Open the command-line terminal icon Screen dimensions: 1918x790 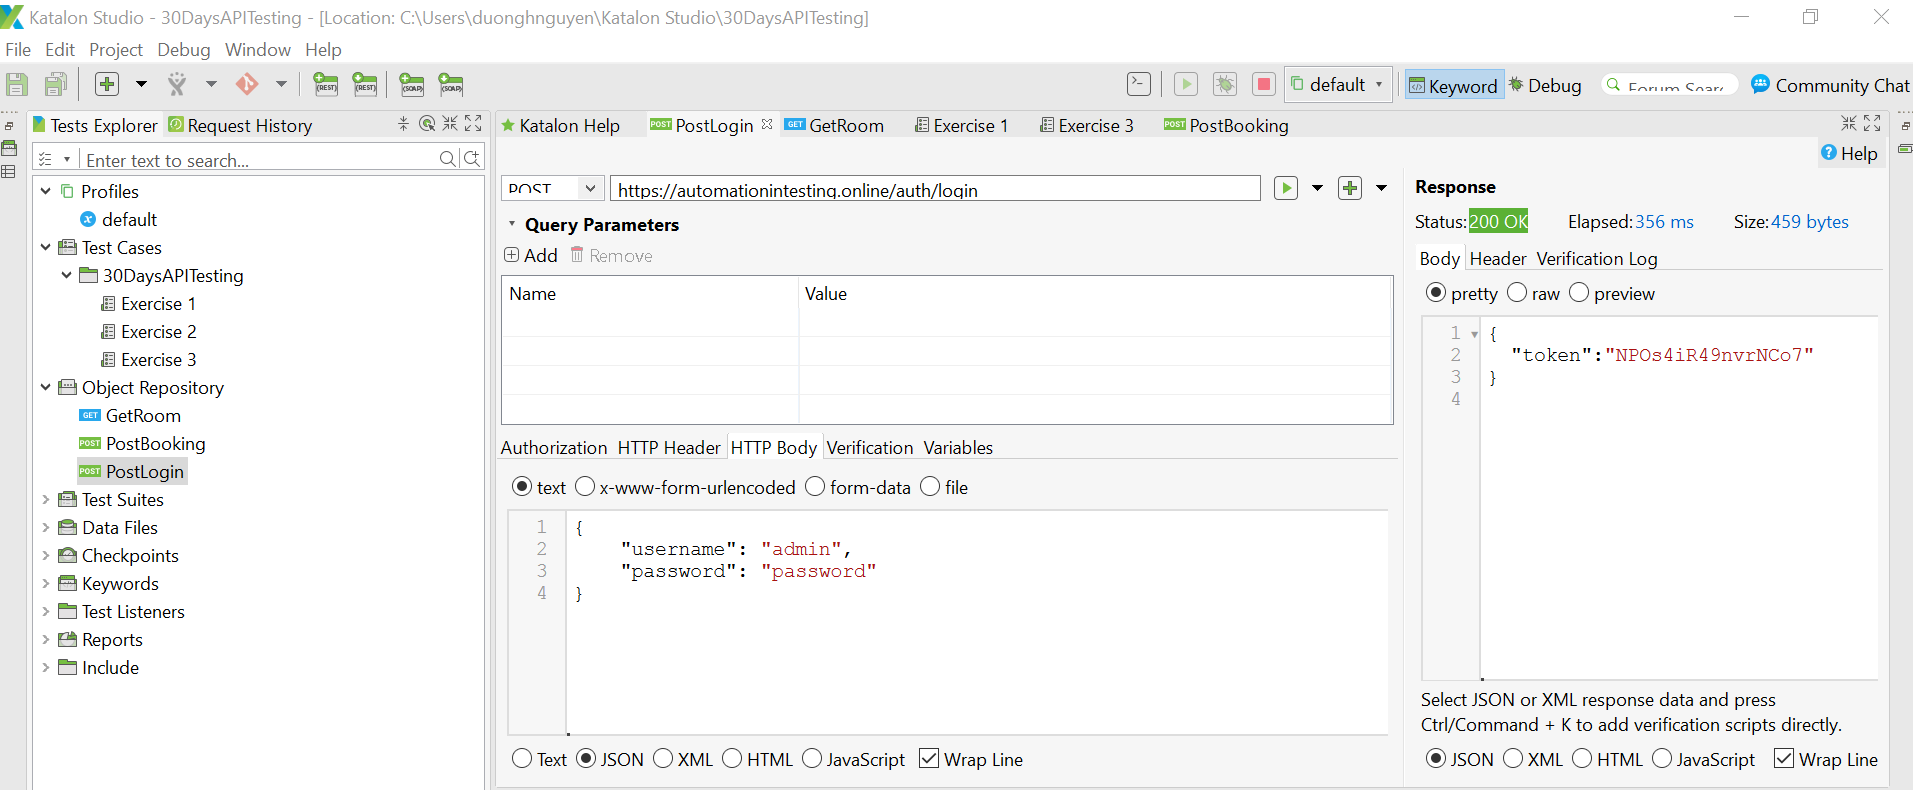point(1139,84)
